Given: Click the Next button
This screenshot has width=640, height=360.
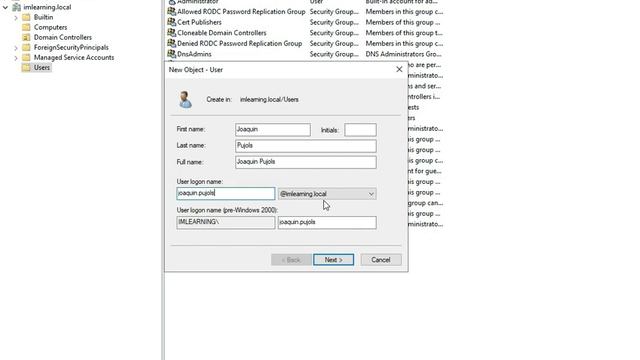Looking at the screenshot, I should tap(333, 260).
